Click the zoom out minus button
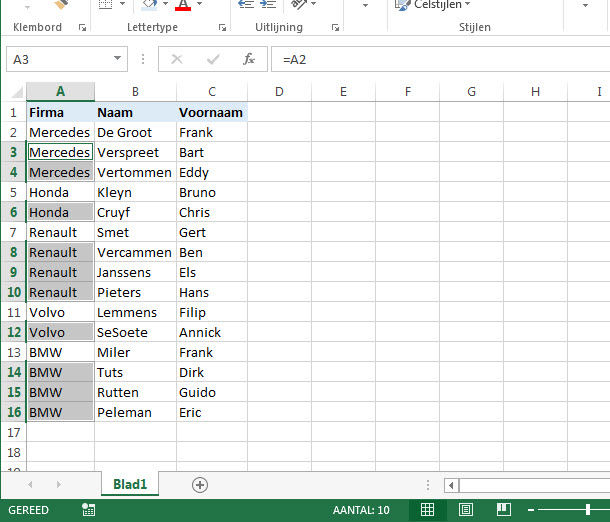The image size is (610, 522). [531, 510]
